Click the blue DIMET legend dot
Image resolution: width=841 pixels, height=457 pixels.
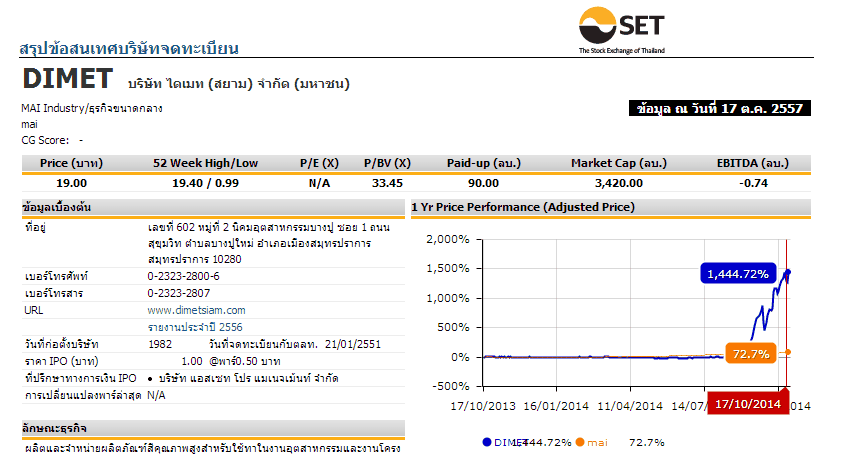(x=486, y=442)
